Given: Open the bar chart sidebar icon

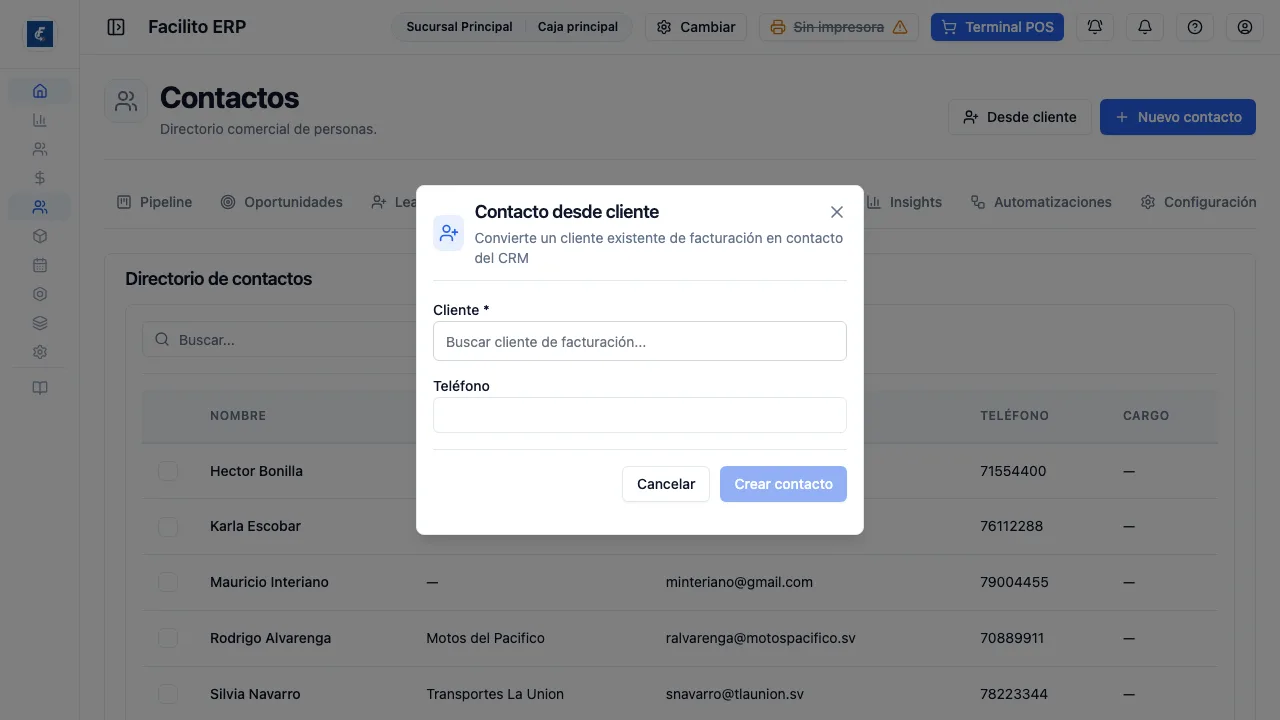Looking at the screenshot, I should [40, 120].
